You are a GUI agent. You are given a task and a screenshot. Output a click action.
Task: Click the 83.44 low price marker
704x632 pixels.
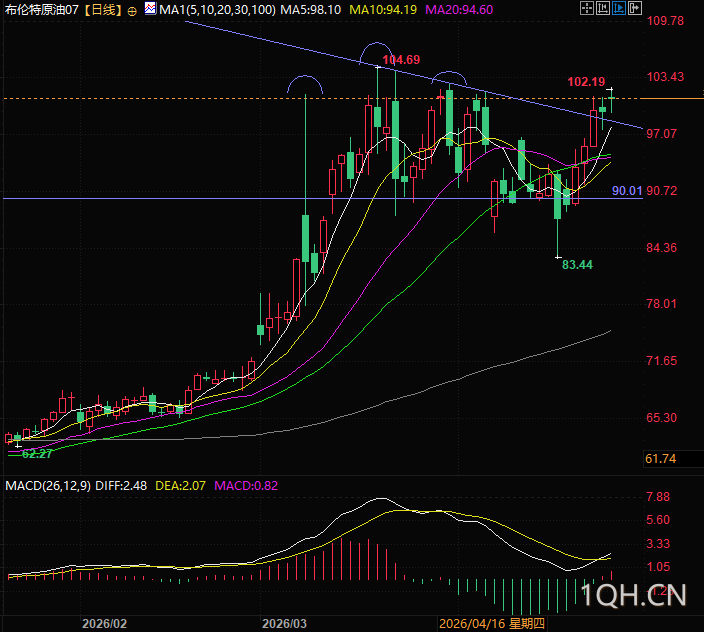click(x=577, y=265)
